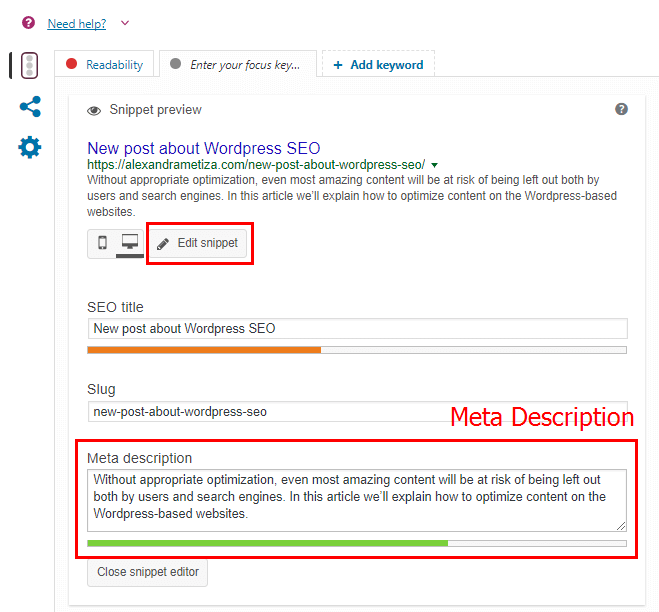
Task: Click the green snippet URL text
Action: tap(256, 165)
